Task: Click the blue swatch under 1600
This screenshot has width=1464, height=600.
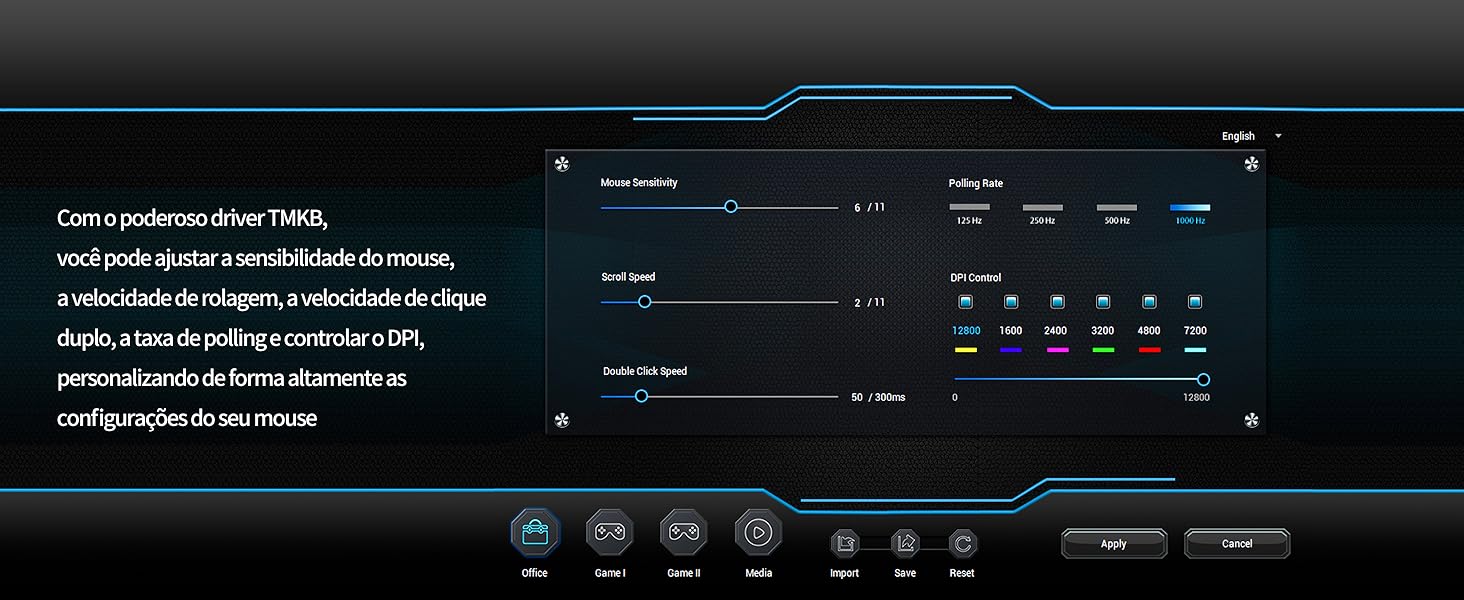Action: coord(1011,350)
